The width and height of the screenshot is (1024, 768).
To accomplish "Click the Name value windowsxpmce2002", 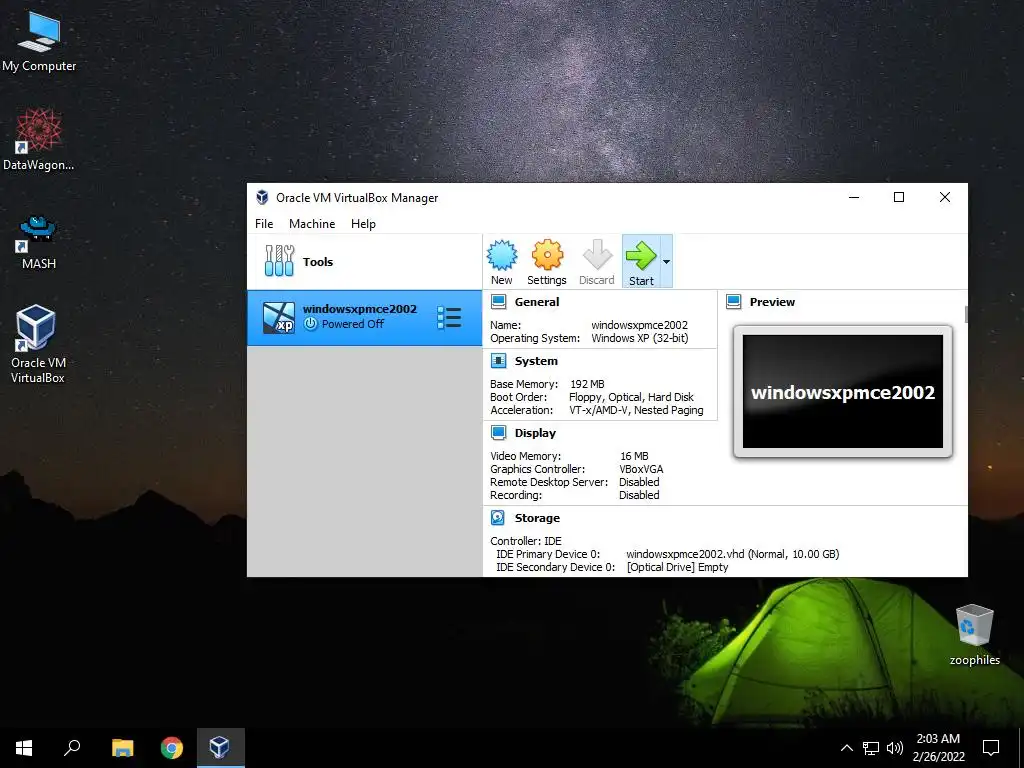I will click(639, 325).
